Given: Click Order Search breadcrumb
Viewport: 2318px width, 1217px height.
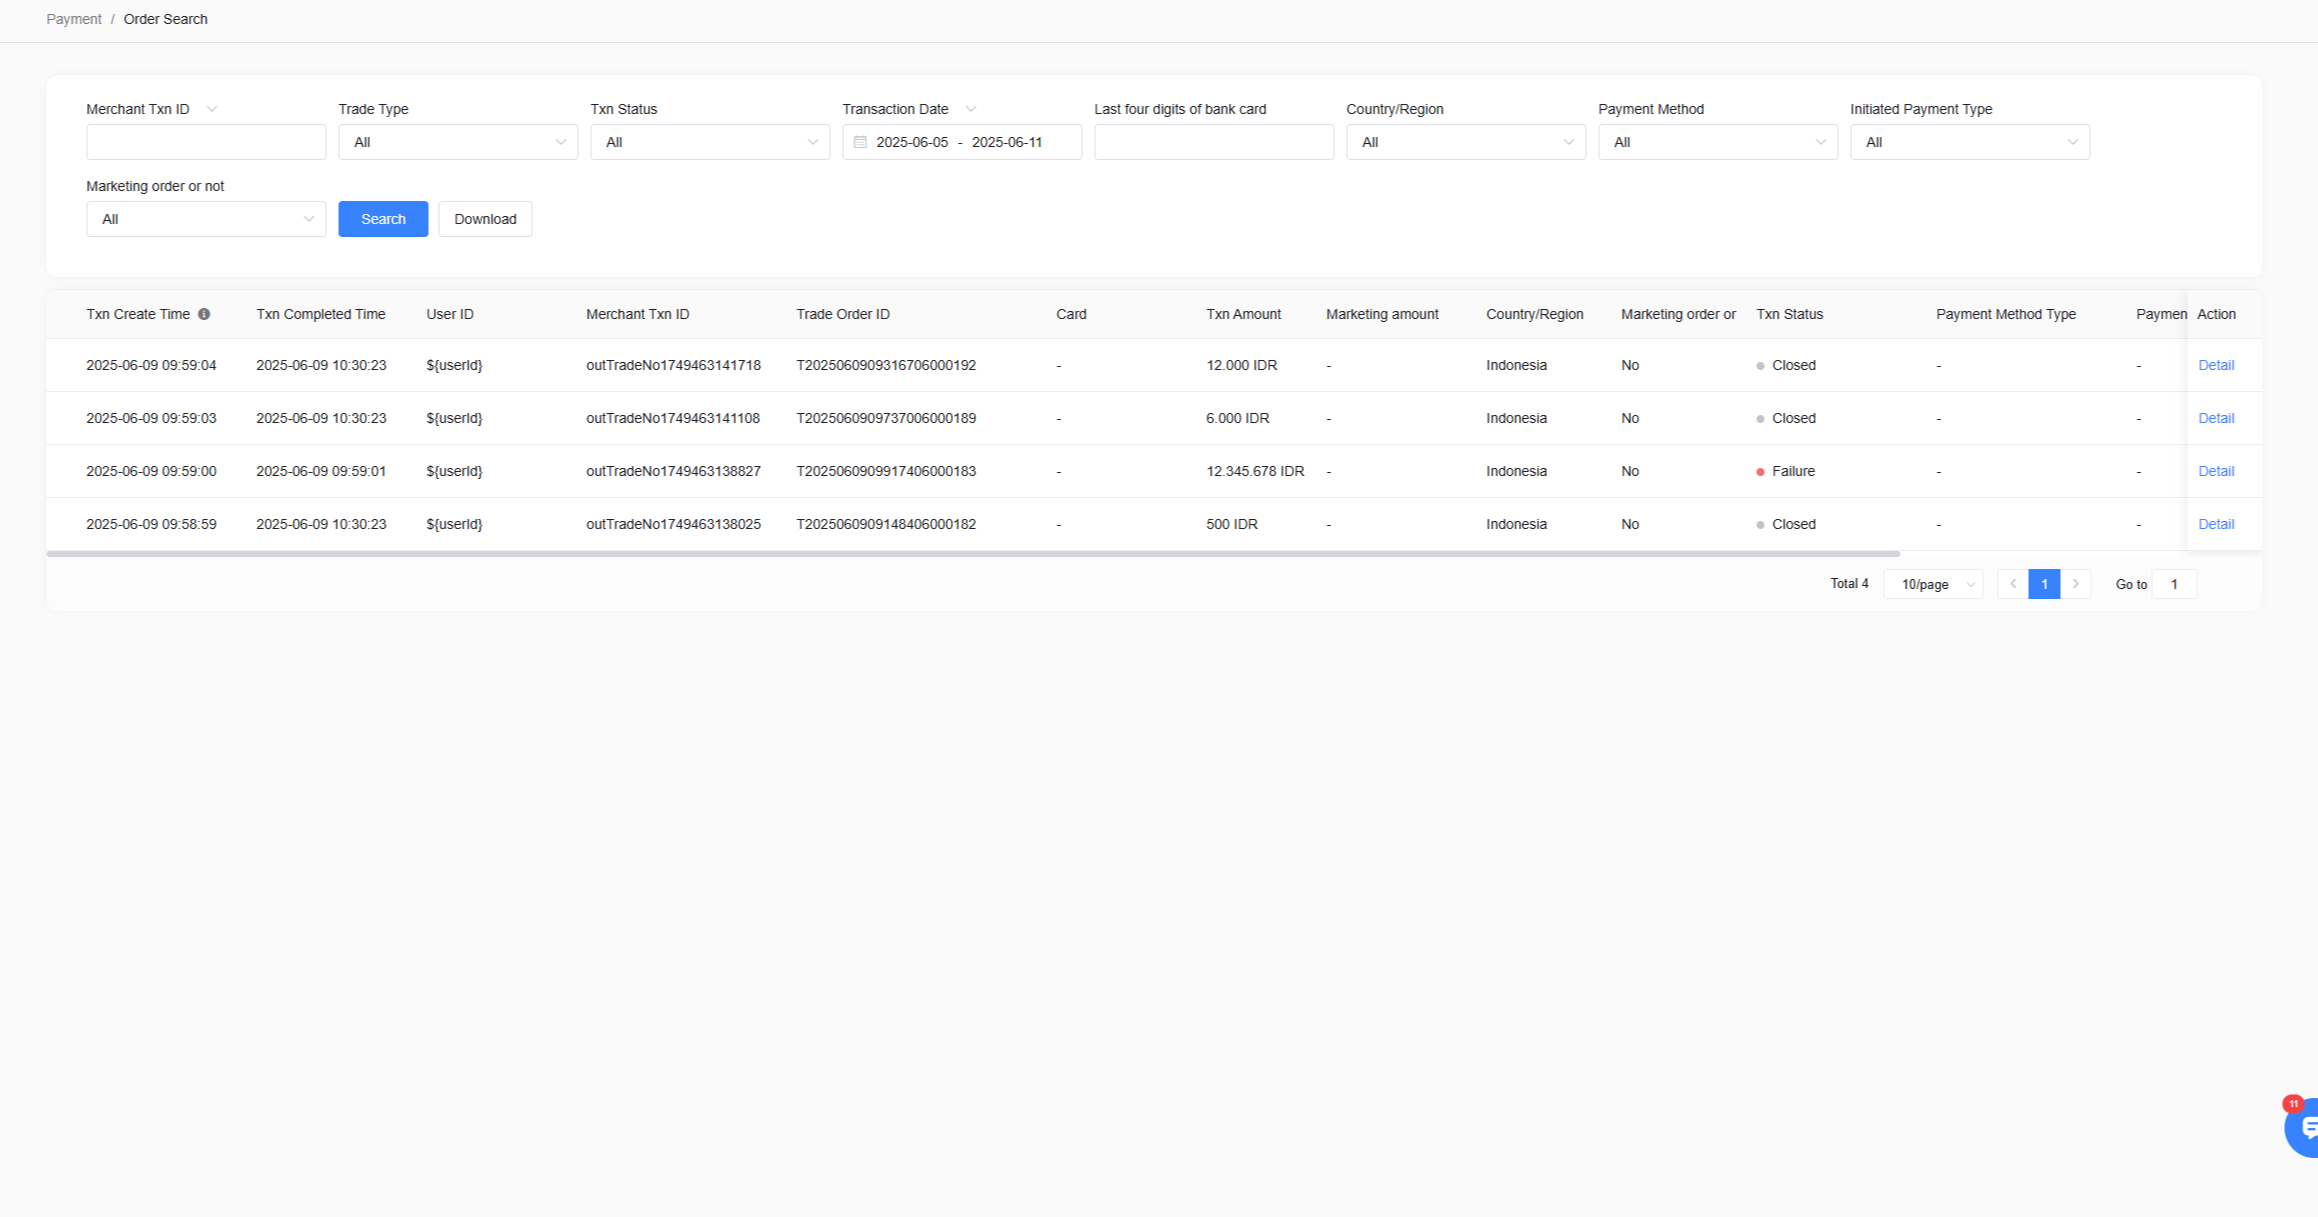Looking at the screenshot, I should (166, 19).
